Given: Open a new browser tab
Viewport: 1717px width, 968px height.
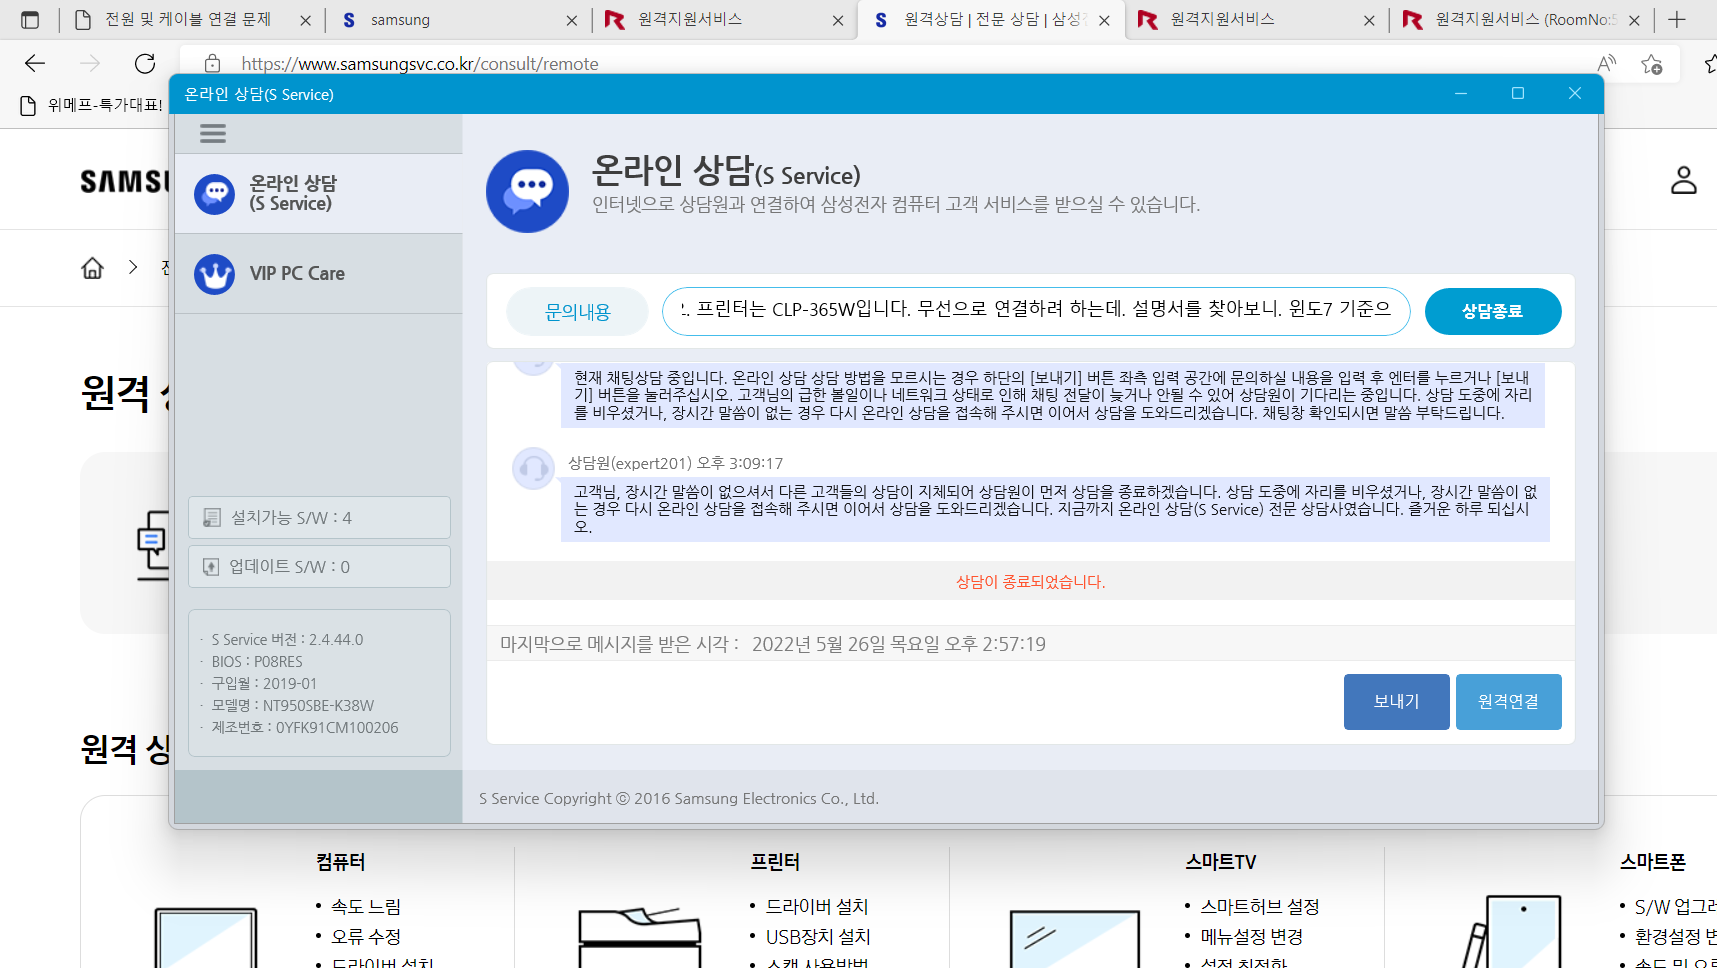Looking at the screenshot, I should pyautogui.click(x=1677, y=20).
